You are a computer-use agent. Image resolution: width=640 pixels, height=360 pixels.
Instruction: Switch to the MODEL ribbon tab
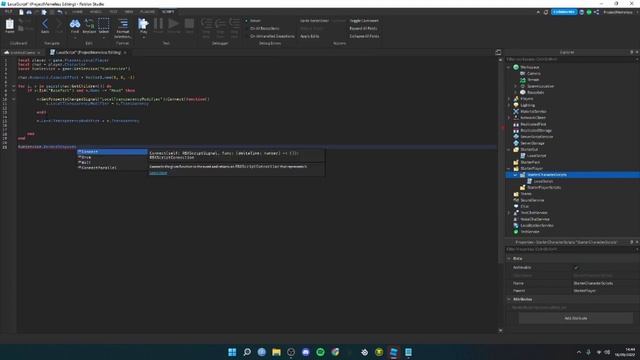(x=96, y=12)
